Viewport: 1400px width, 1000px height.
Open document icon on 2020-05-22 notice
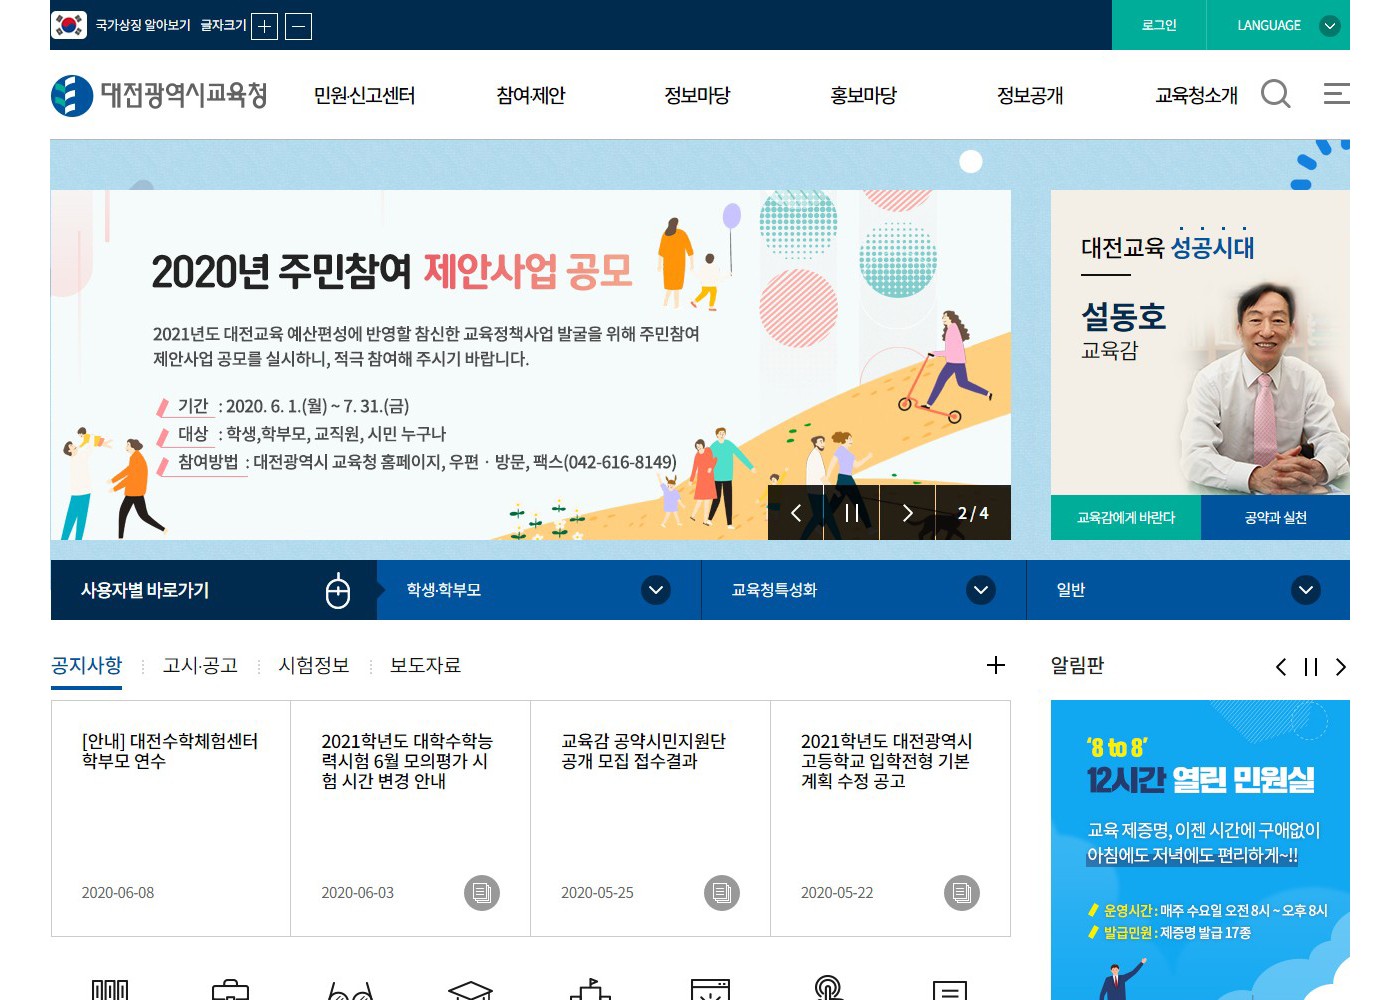tap(961, 892)
